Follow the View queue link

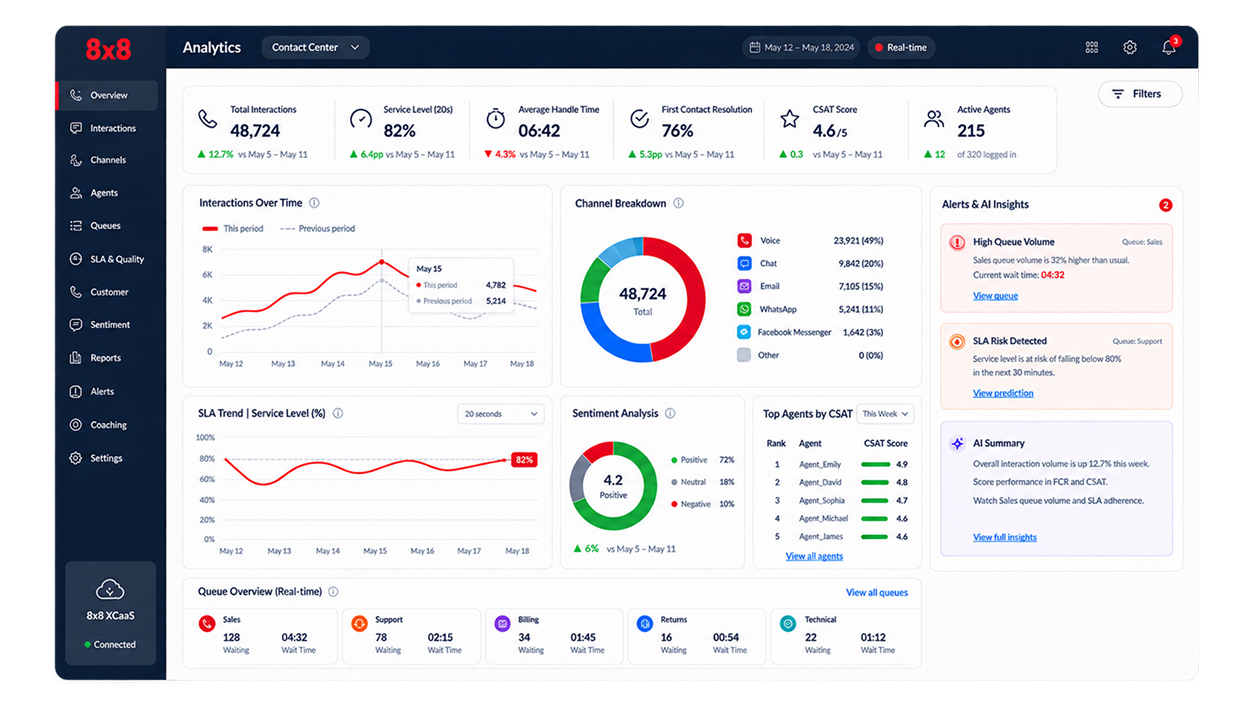coord(995,296)
